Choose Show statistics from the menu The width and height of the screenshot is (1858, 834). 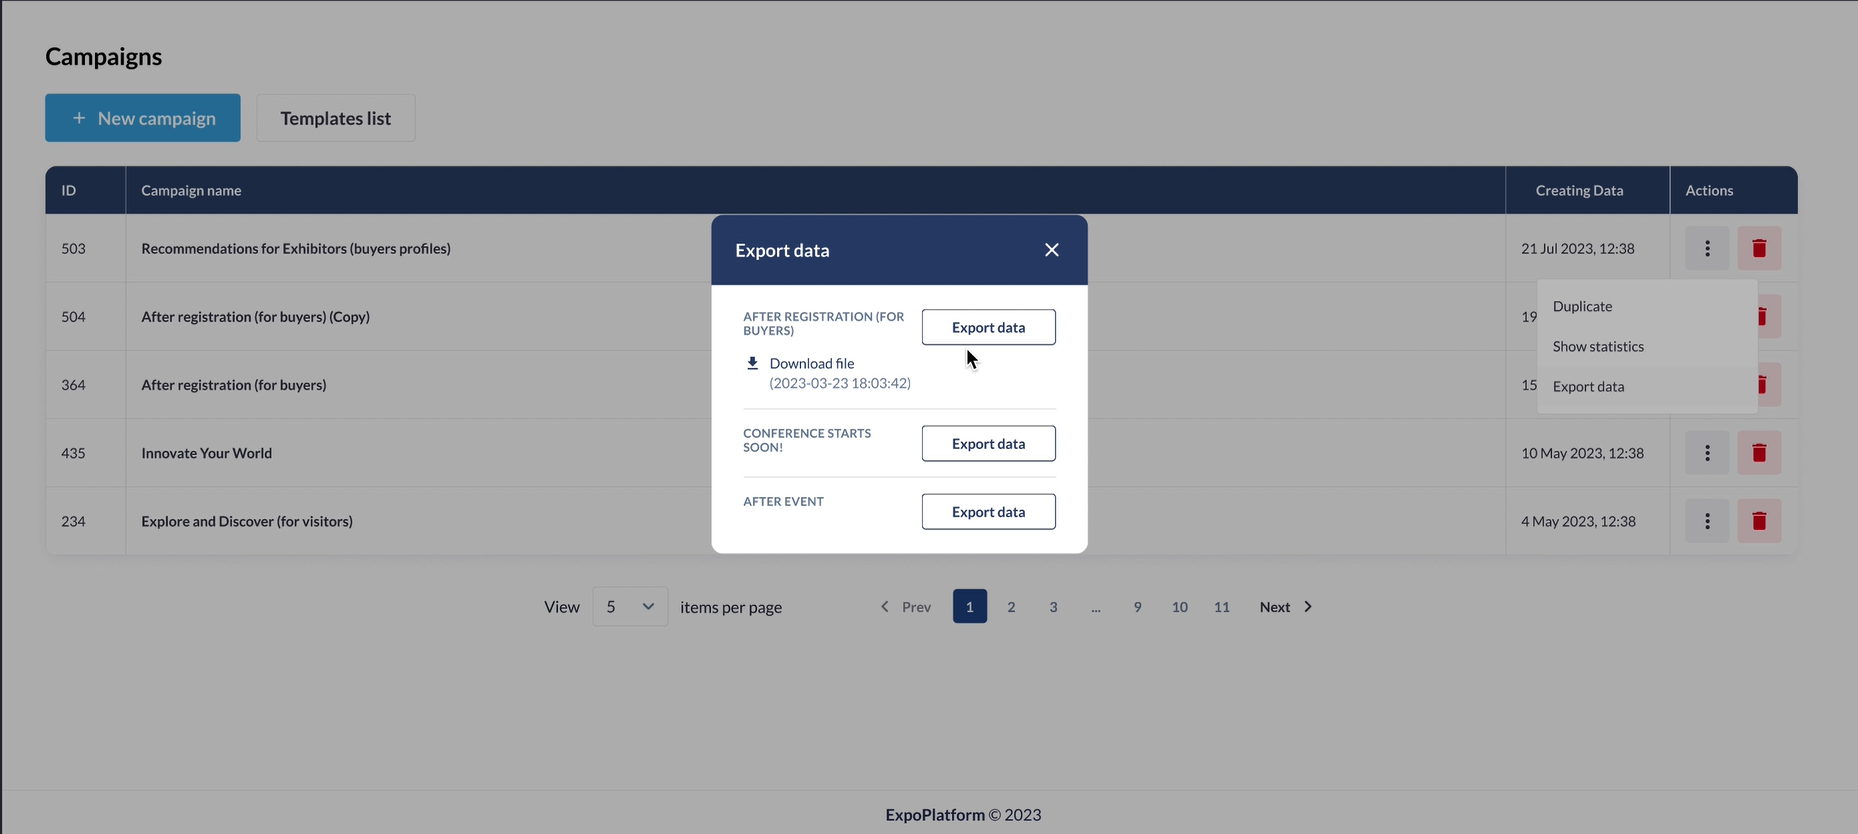point(1597,346)
